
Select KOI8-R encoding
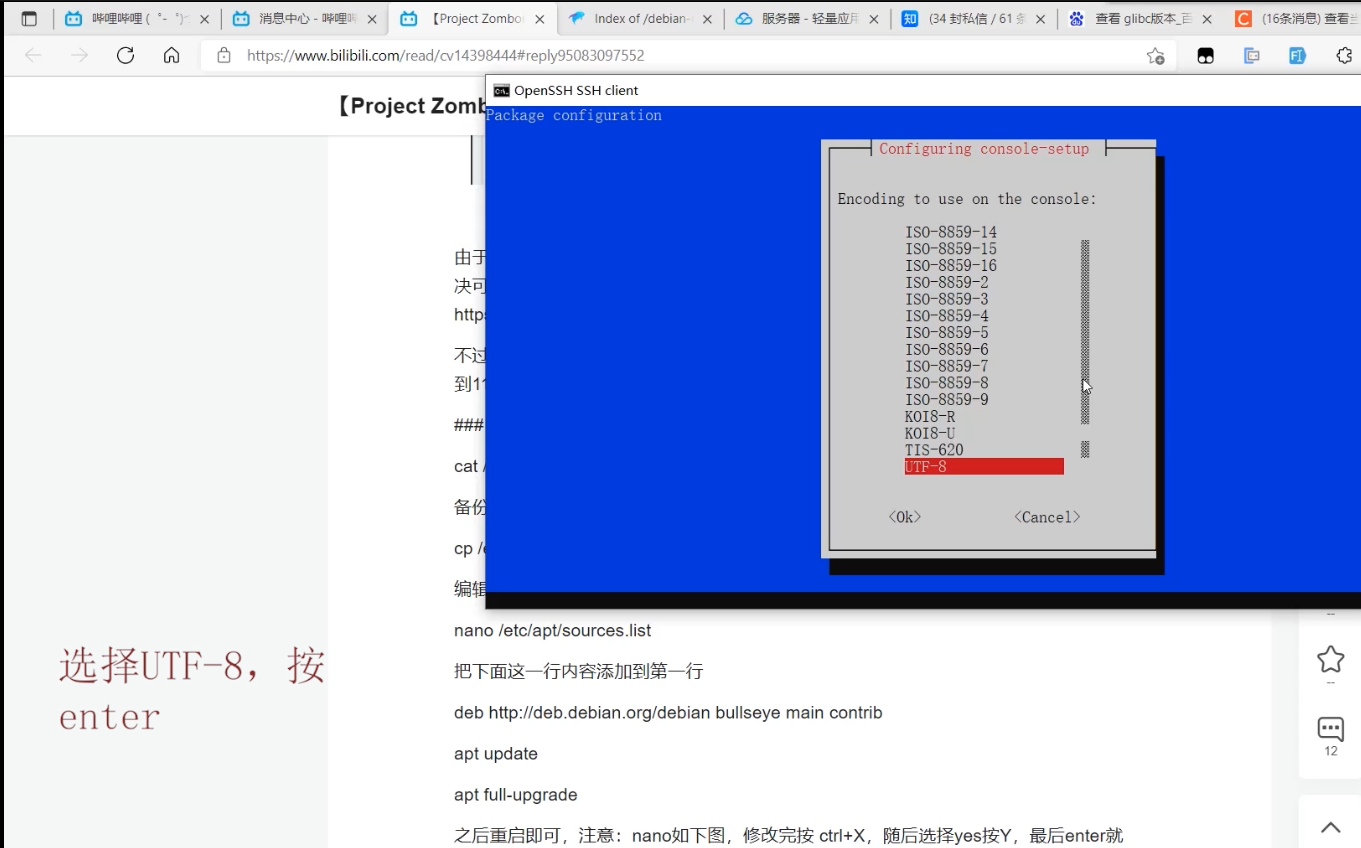930,417
